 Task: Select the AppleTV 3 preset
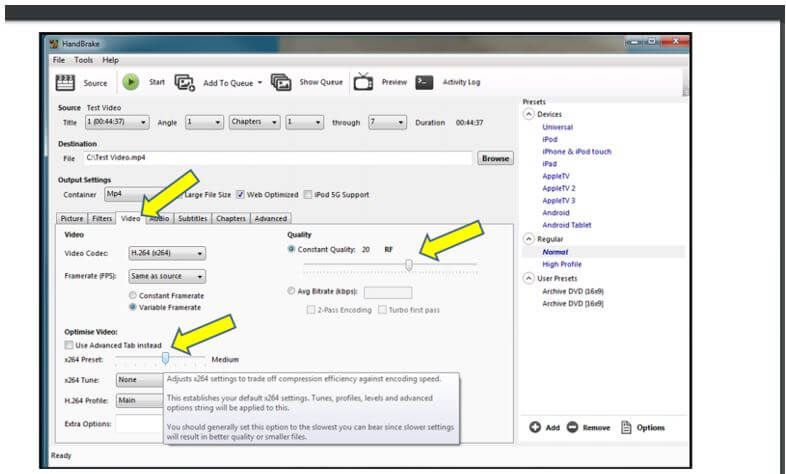[x=558, y=200]
